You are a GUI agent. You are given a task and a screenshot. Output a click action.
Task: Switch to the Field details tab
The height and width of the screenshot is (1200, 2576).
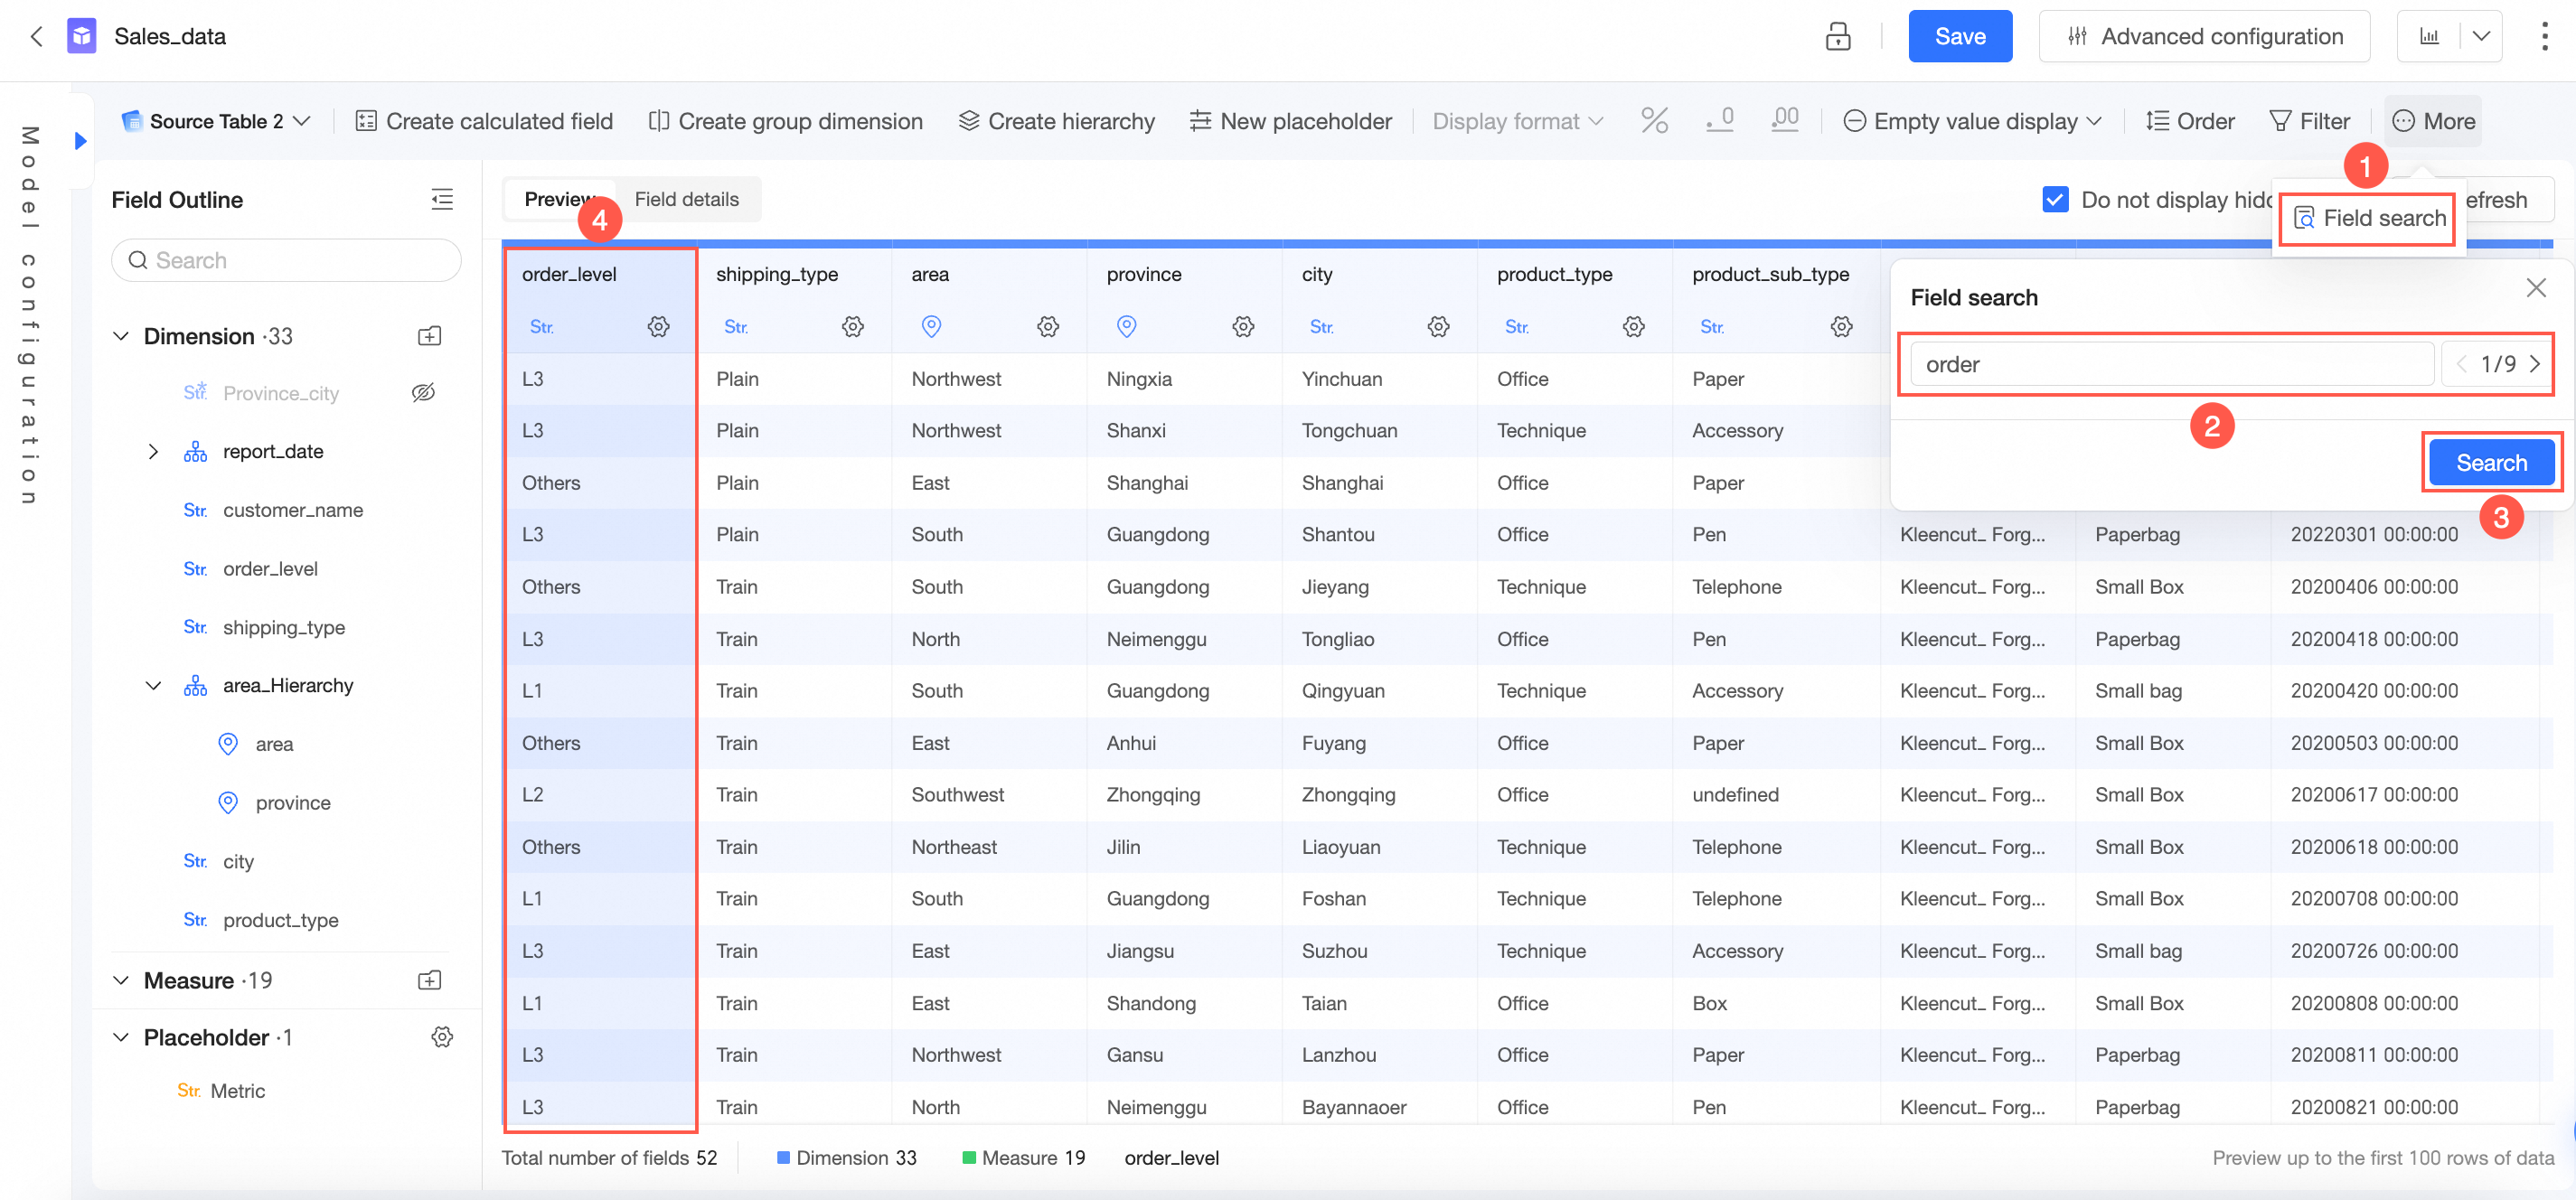tap(686, 199)
